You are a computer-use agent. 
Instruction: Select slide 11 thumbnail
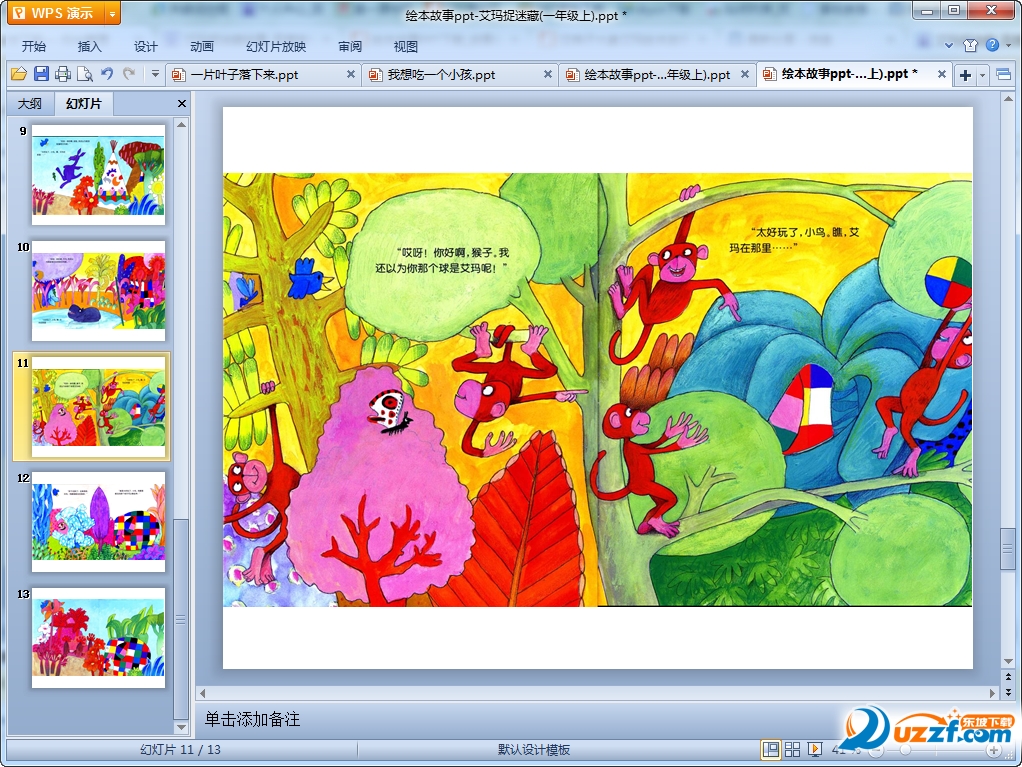98,407
